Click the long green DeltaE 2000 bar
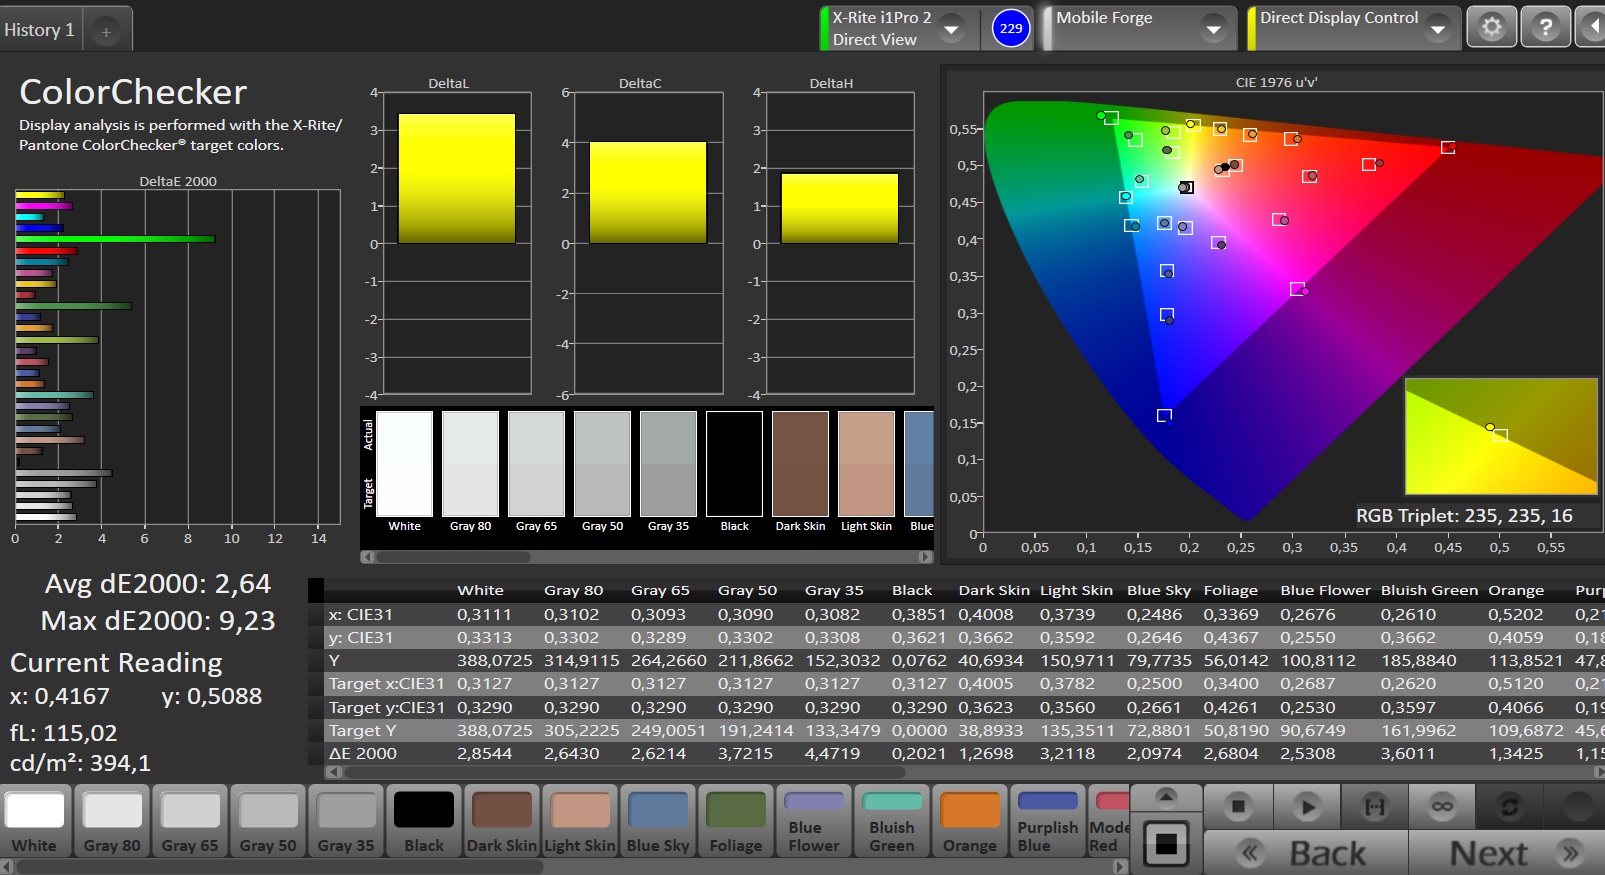This screenshot has height=875, width=1605. pos(115,239)
